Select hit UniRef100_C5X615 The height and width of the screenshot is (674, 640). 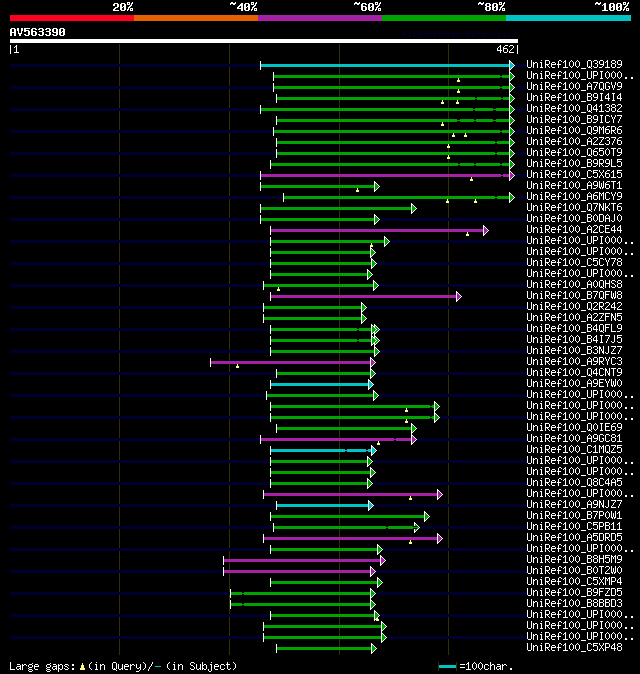click(574, 174)
